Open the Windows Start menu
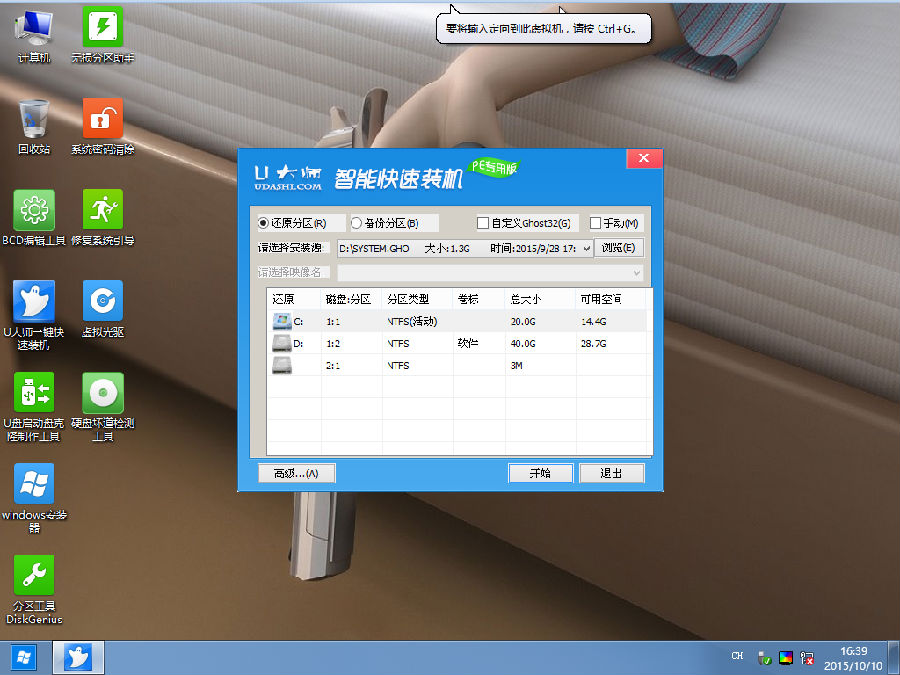The image size is (900, 675). coord(22,657)
